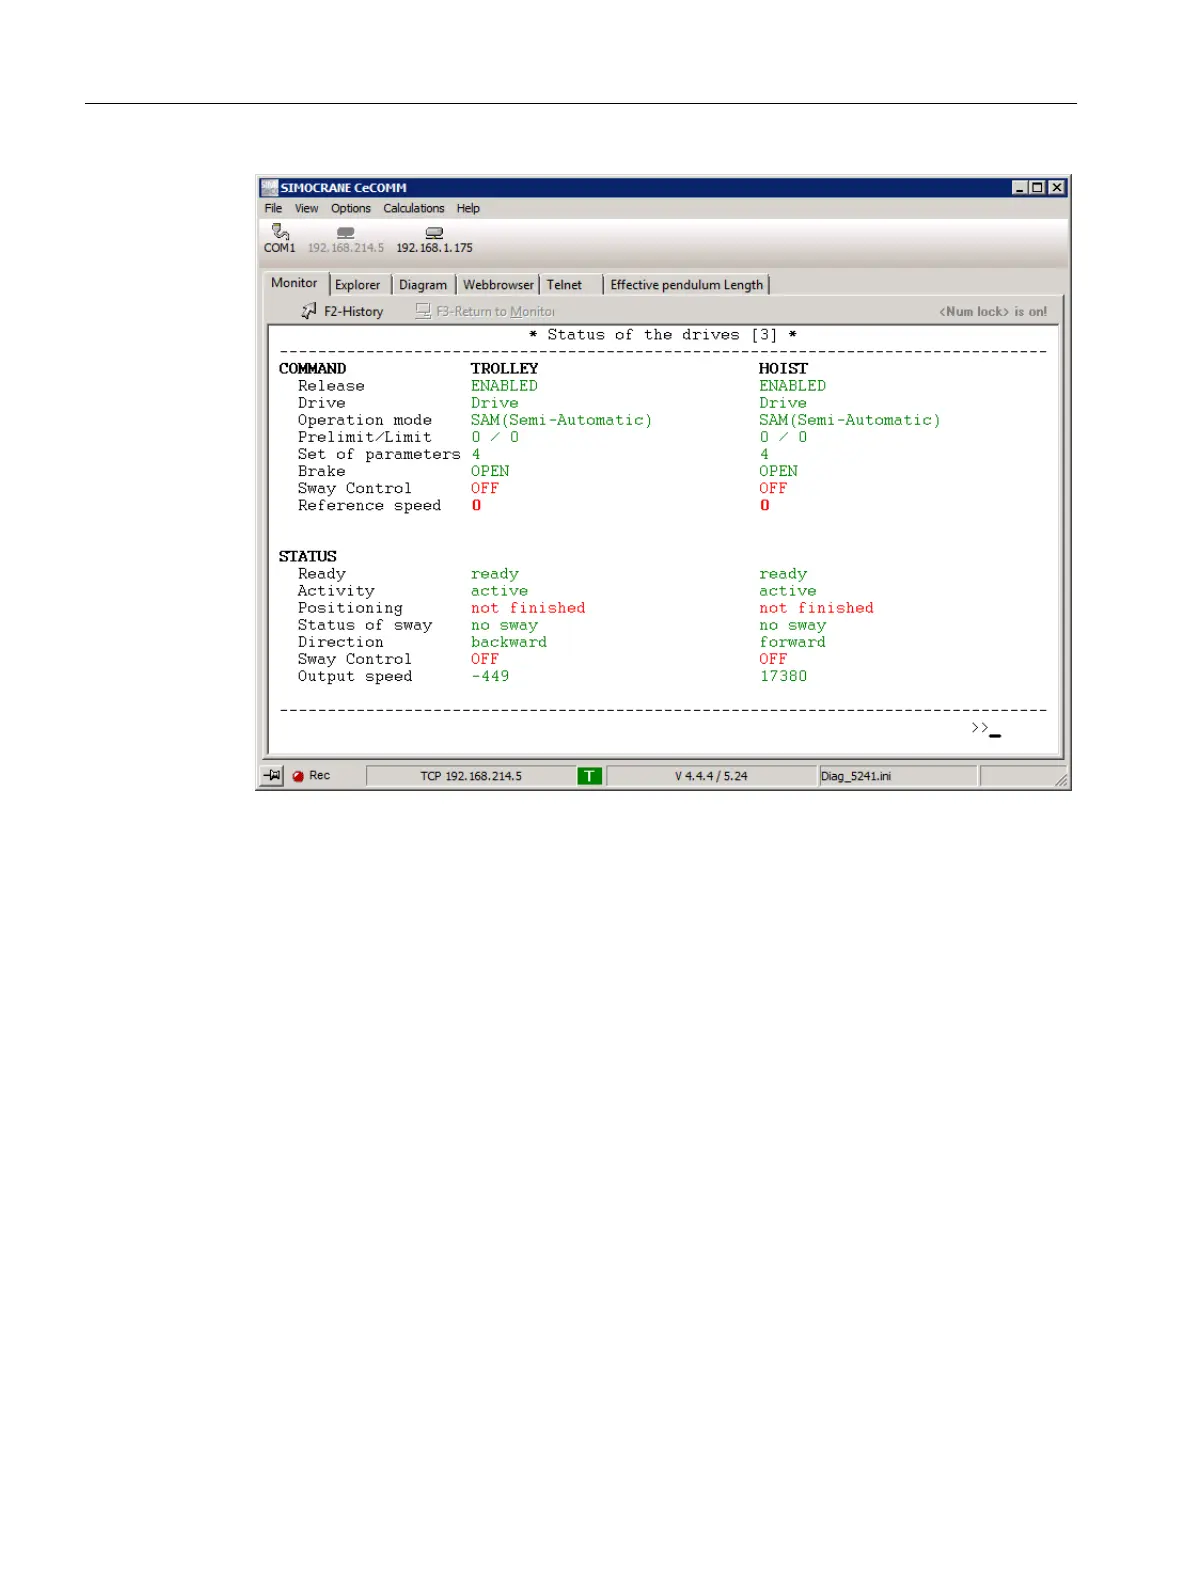Click the F3-Return to Monitor label

click(496, 312)
